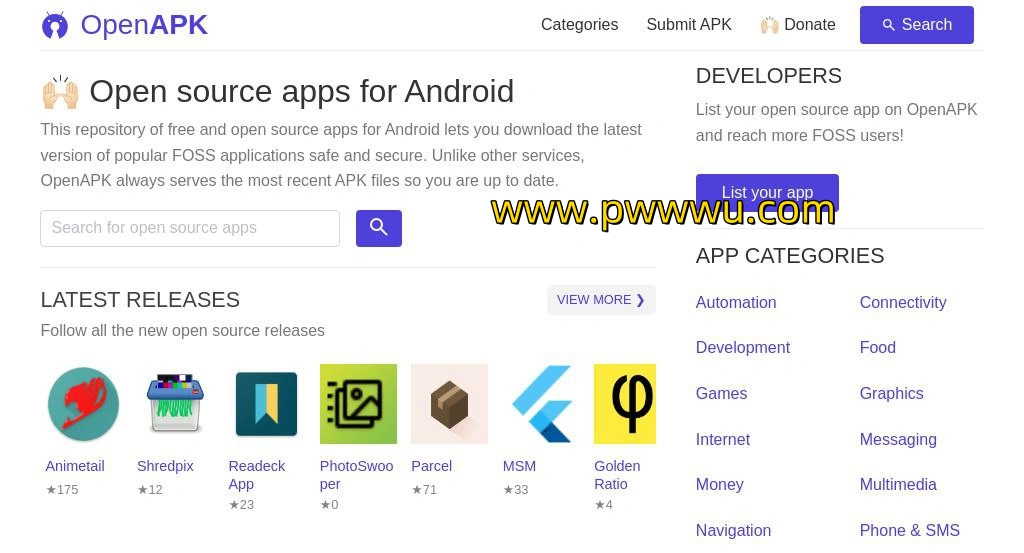
Task: Select the Internet category
Action: [723, 439]
